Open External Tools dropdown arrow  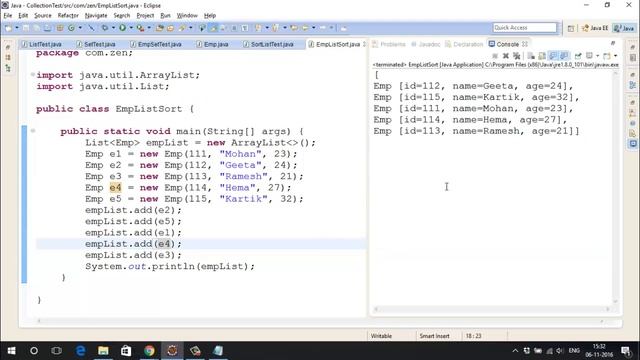149,28
